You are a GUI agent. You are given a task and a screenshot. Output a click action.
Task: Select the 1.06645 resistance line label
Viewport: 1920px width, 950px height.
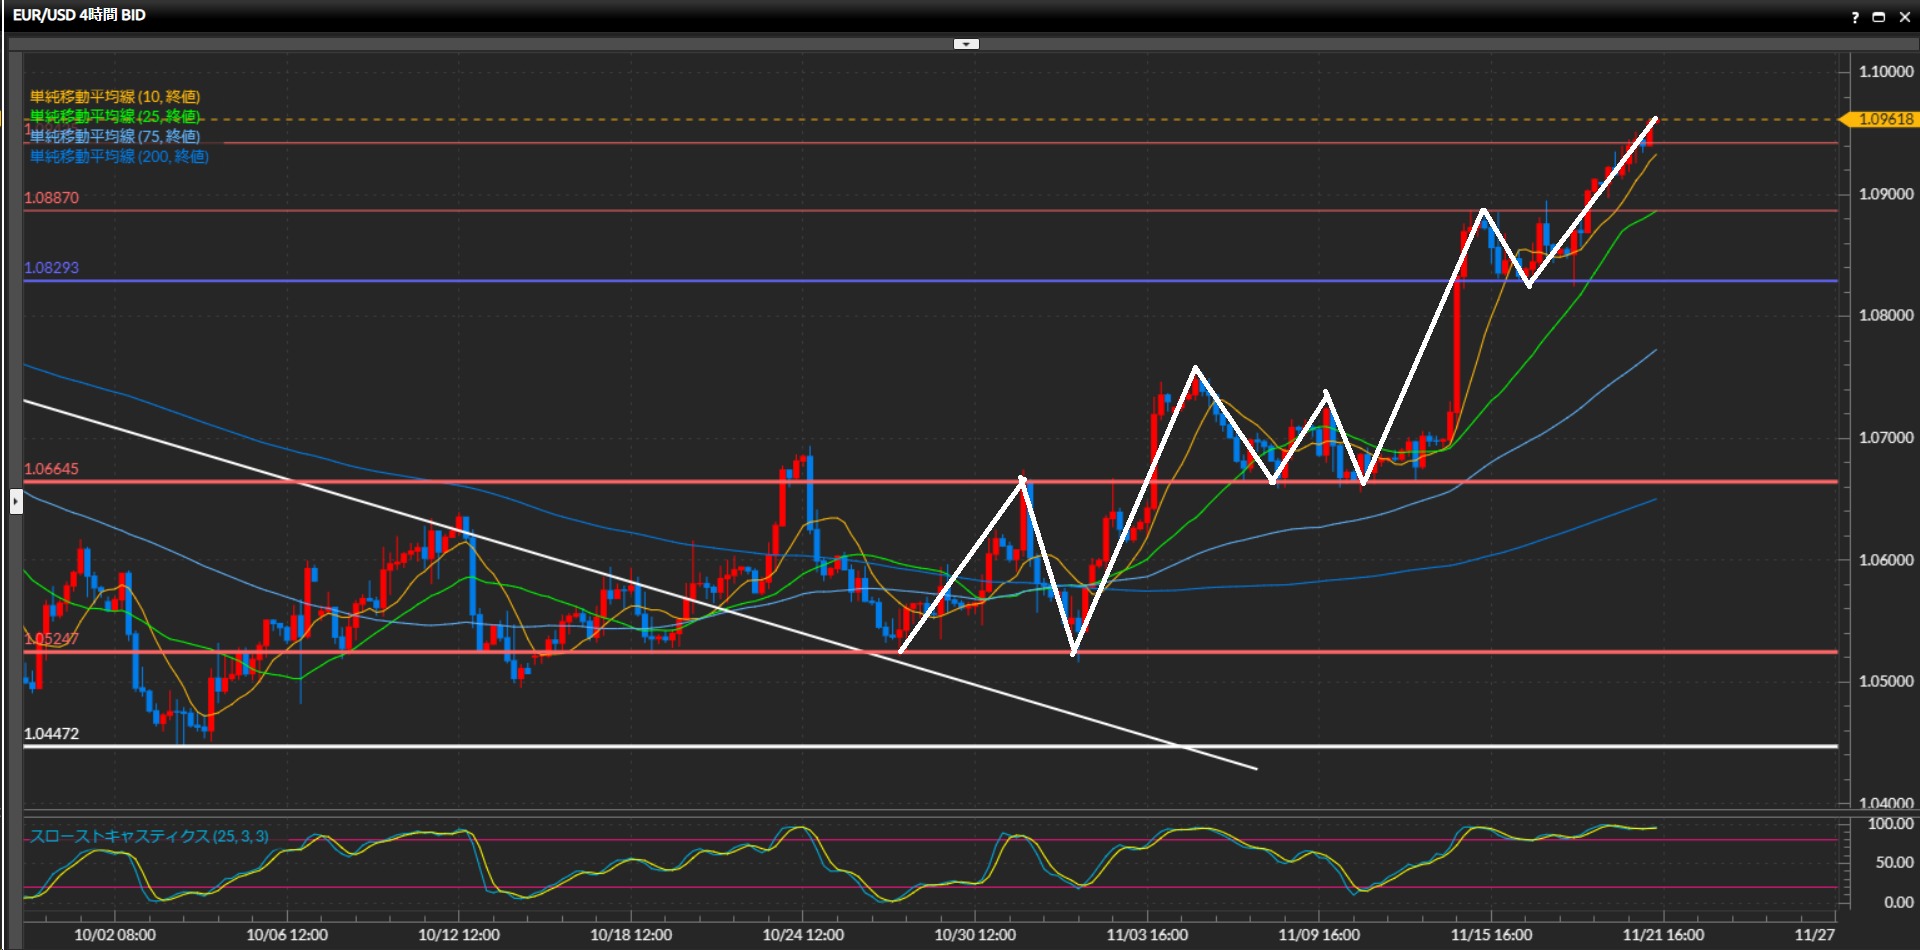pos(51,469)
